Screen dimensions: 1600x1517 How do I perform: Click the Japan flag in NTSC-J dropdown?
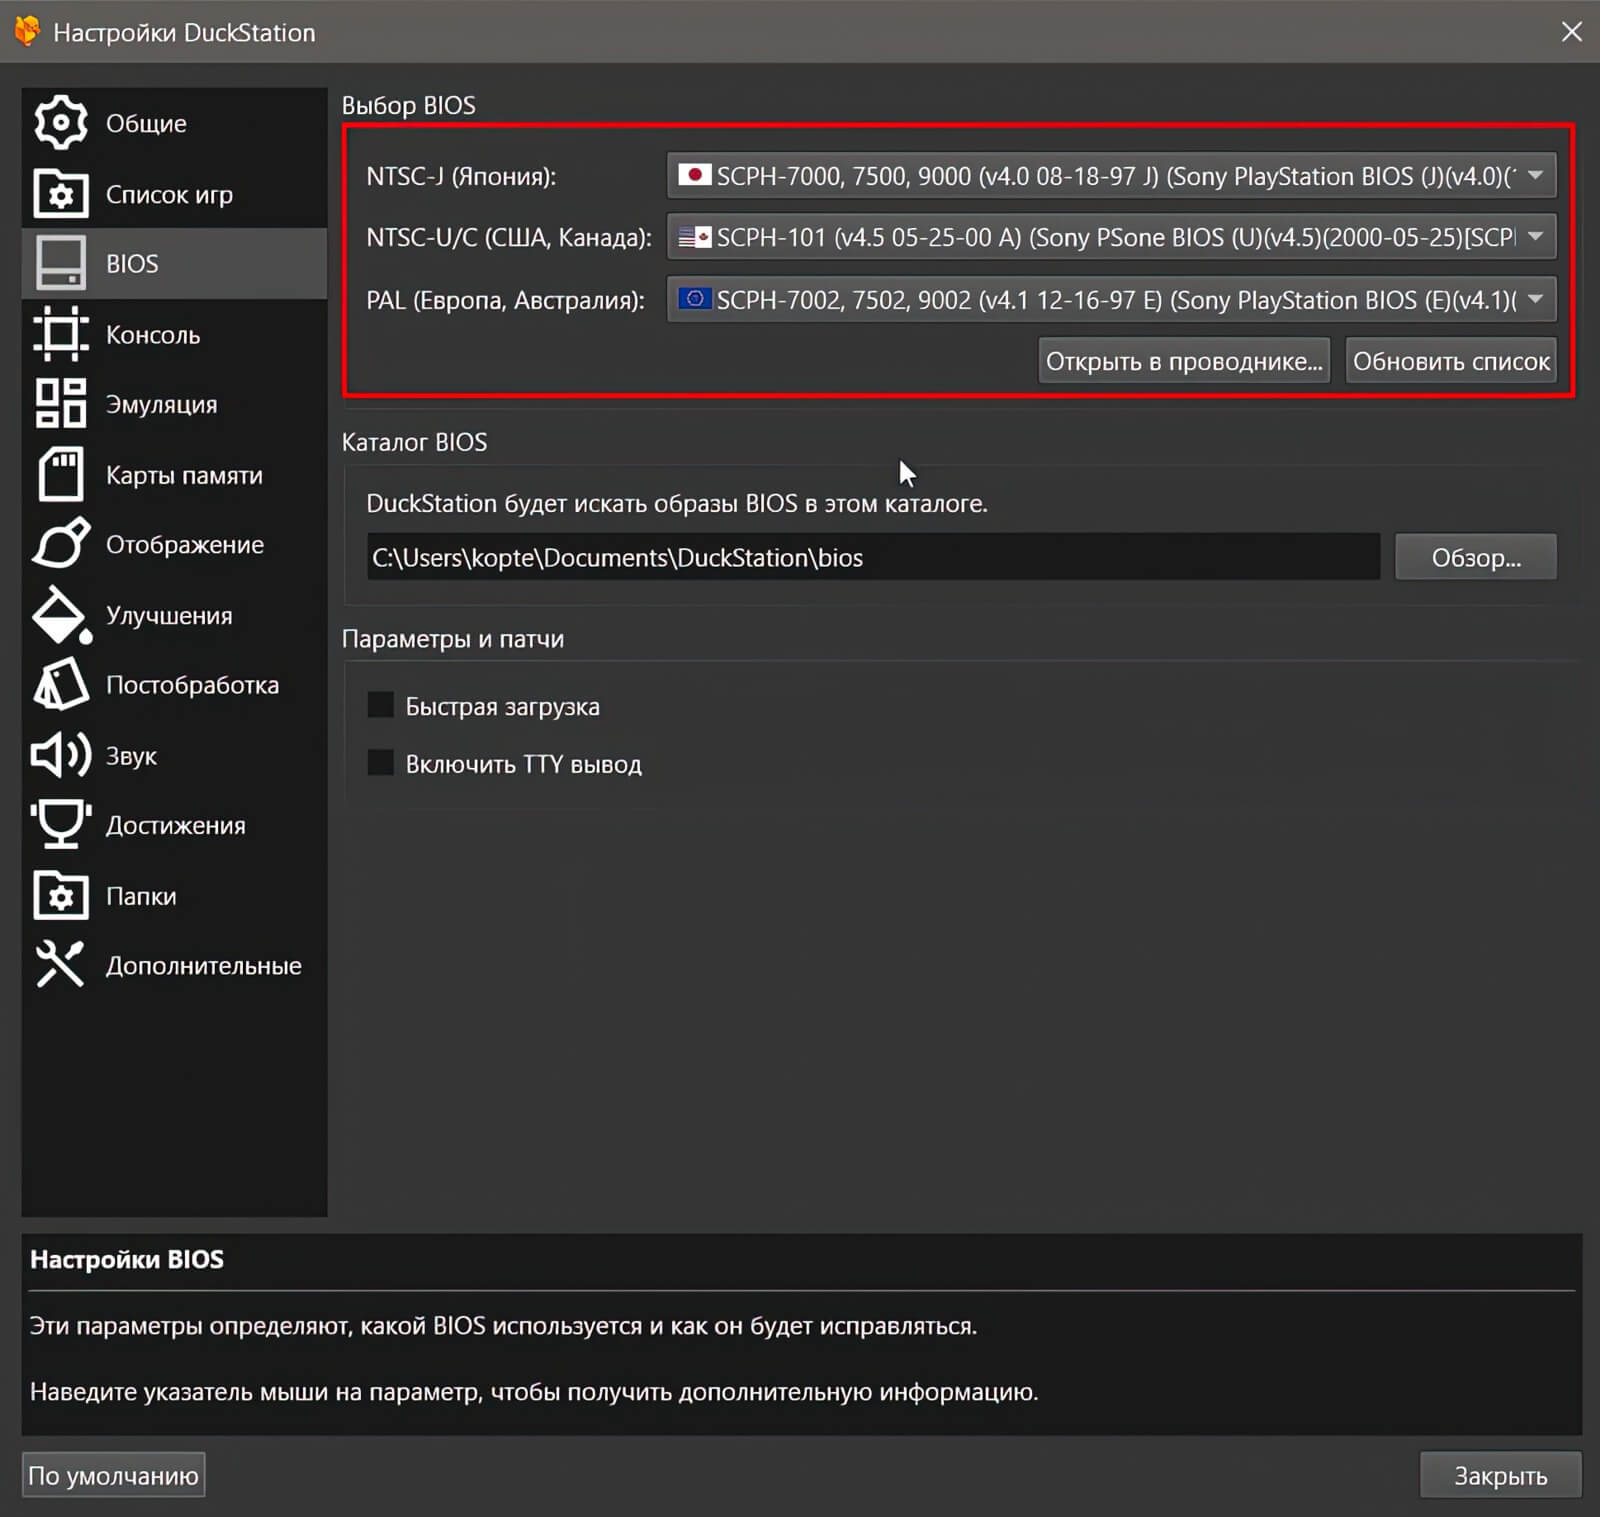(694, 175)
